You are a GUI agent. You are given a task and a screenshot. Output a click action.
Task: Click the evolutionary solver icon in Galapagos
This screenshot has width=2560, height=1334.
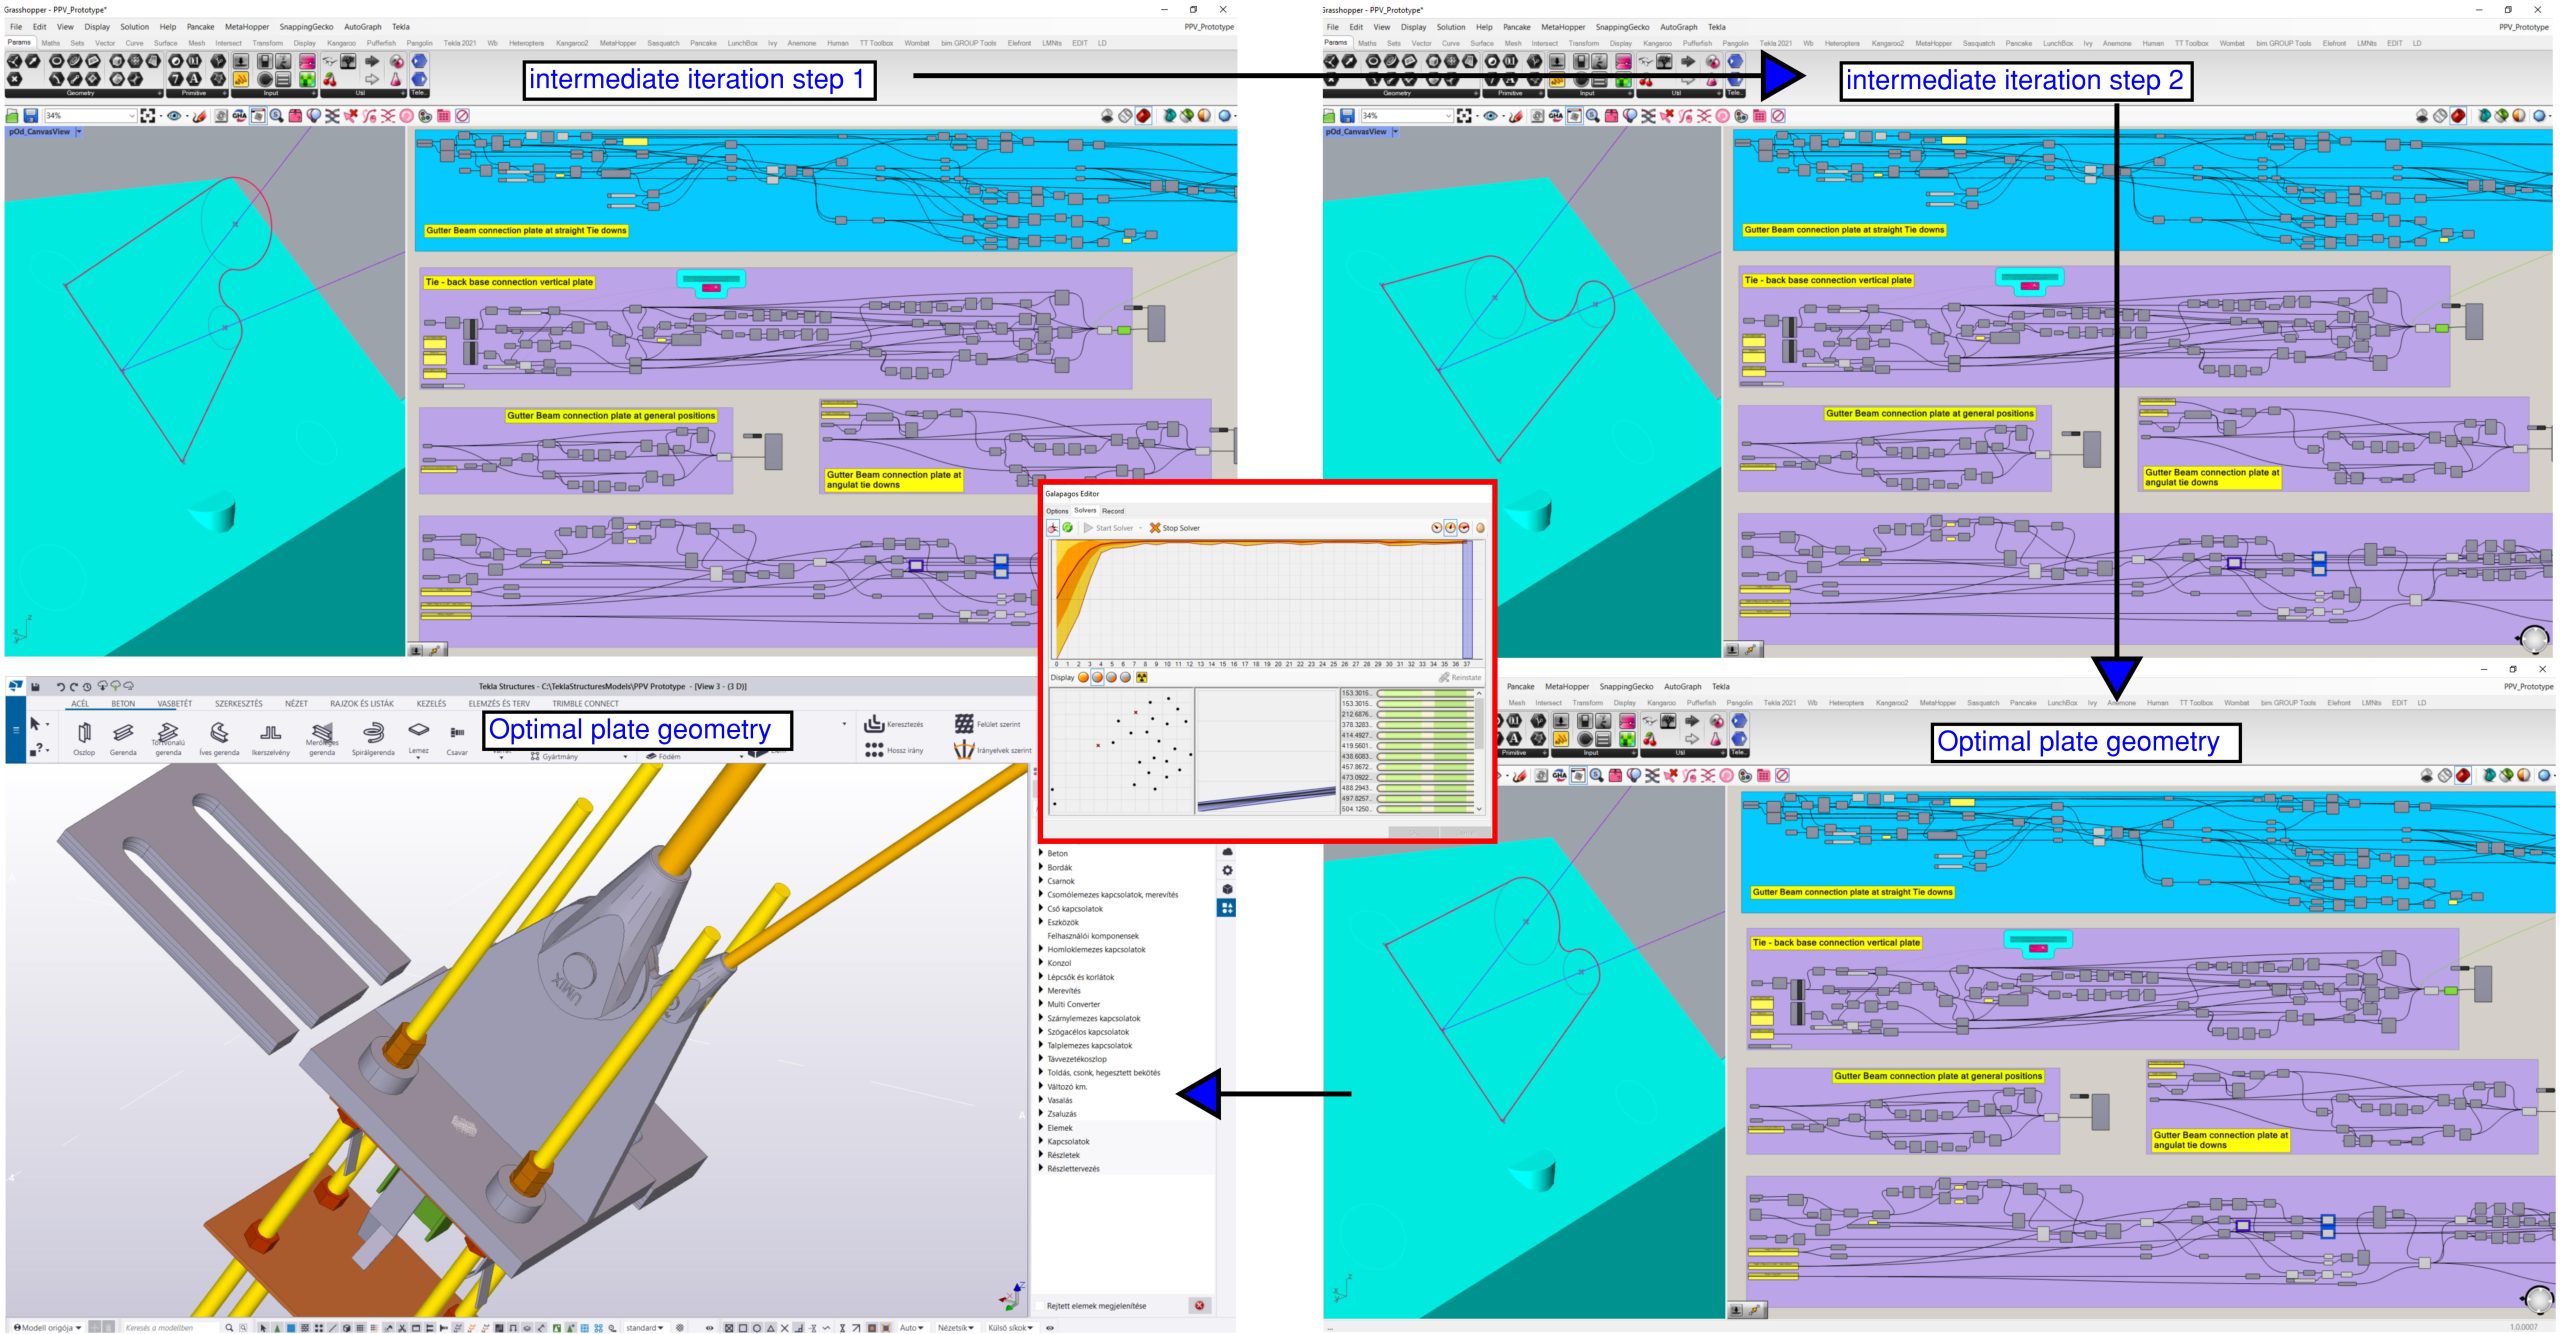click(x=1053, y=528)
